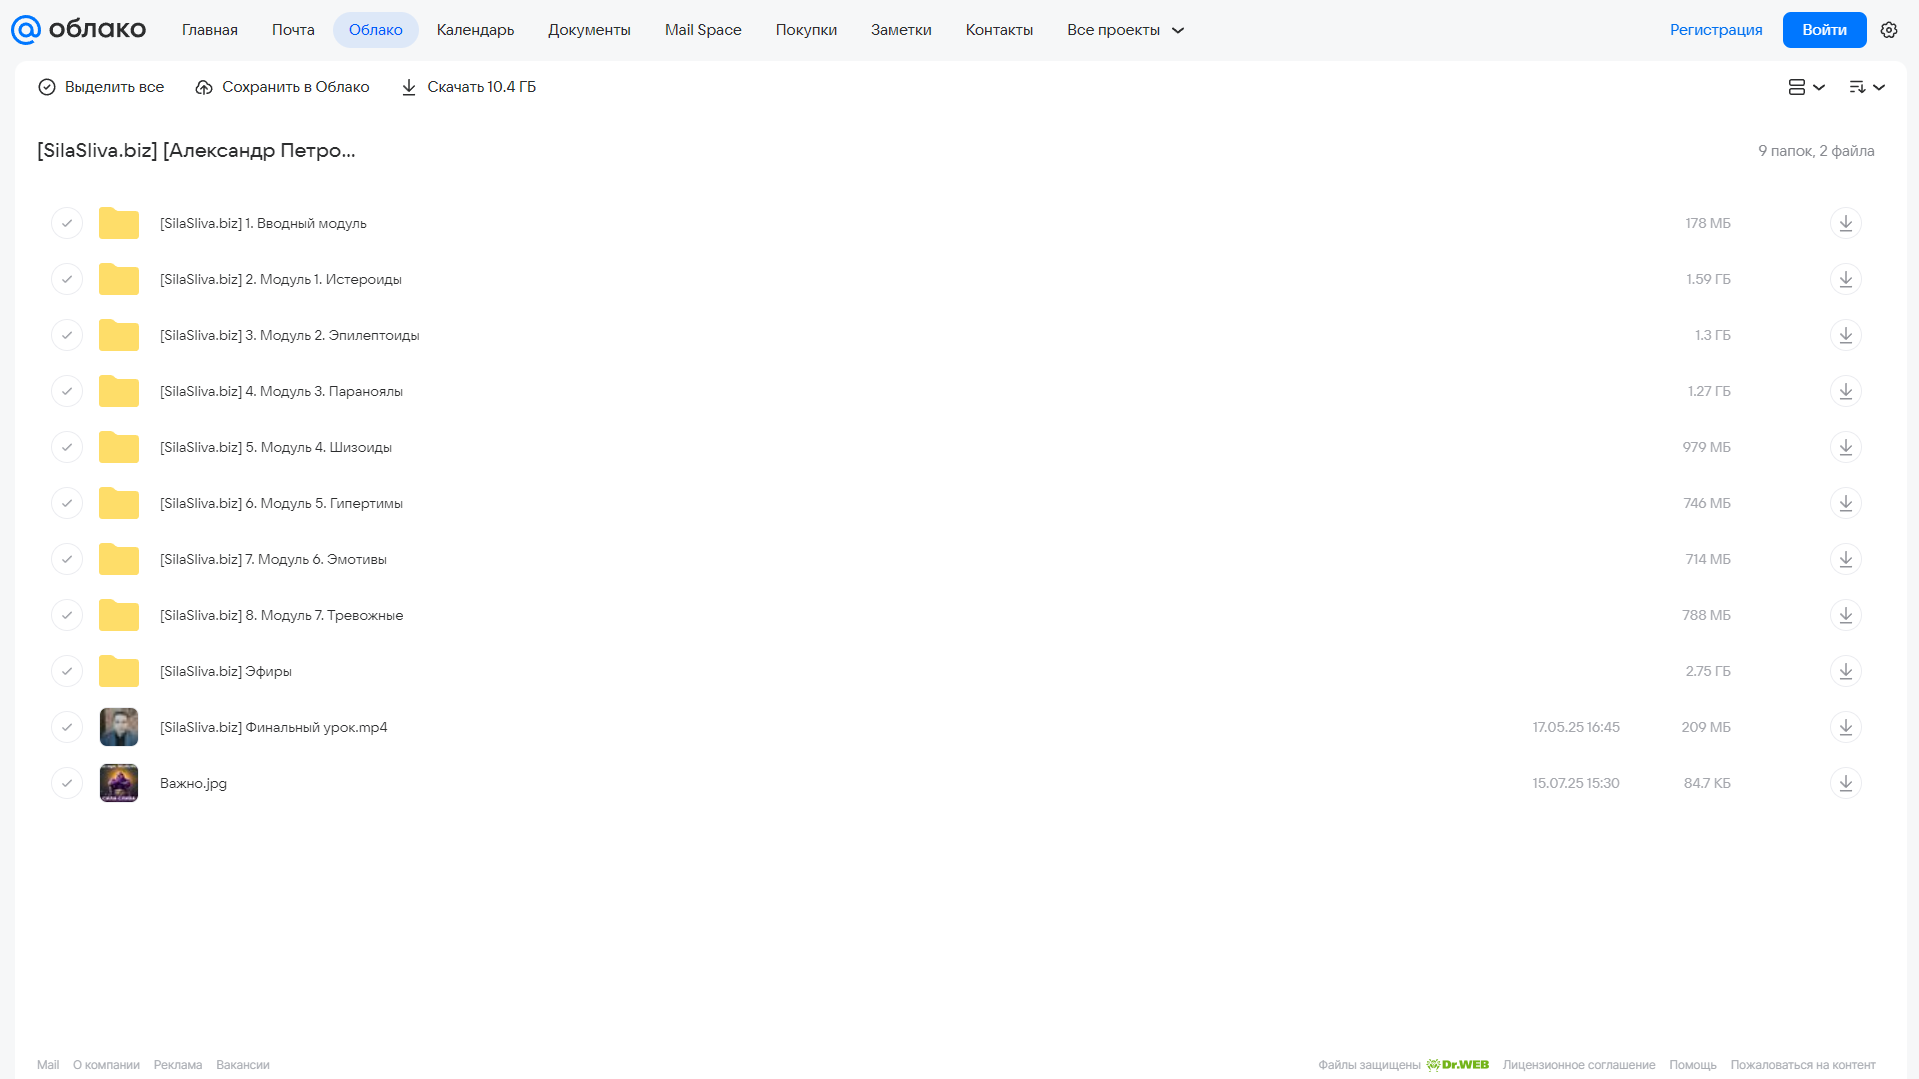Viewport: 1919px width, 1079px height.
Task: Tick the checkbox for Модуль 2. Эпилептоиды
Action: pyautogui.click(x=67, y=335)
